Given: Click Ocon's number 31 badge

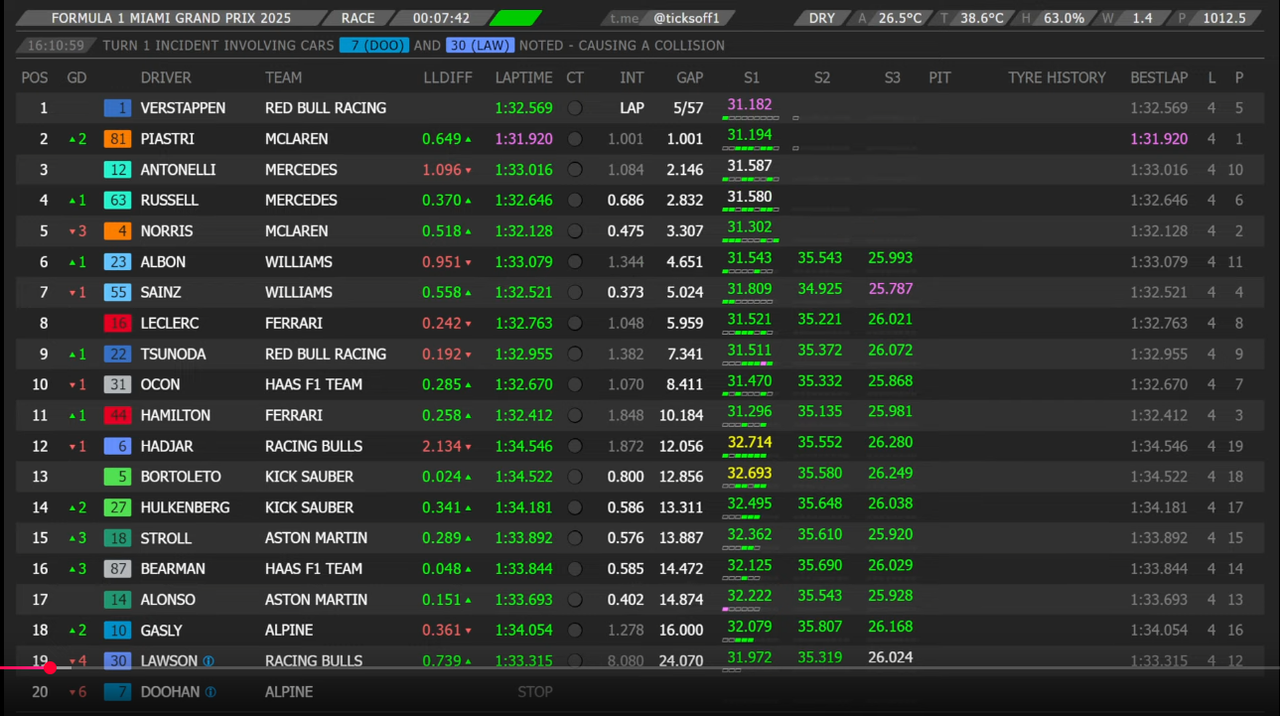Looking at the screenshot, I should tap(118, 385).
